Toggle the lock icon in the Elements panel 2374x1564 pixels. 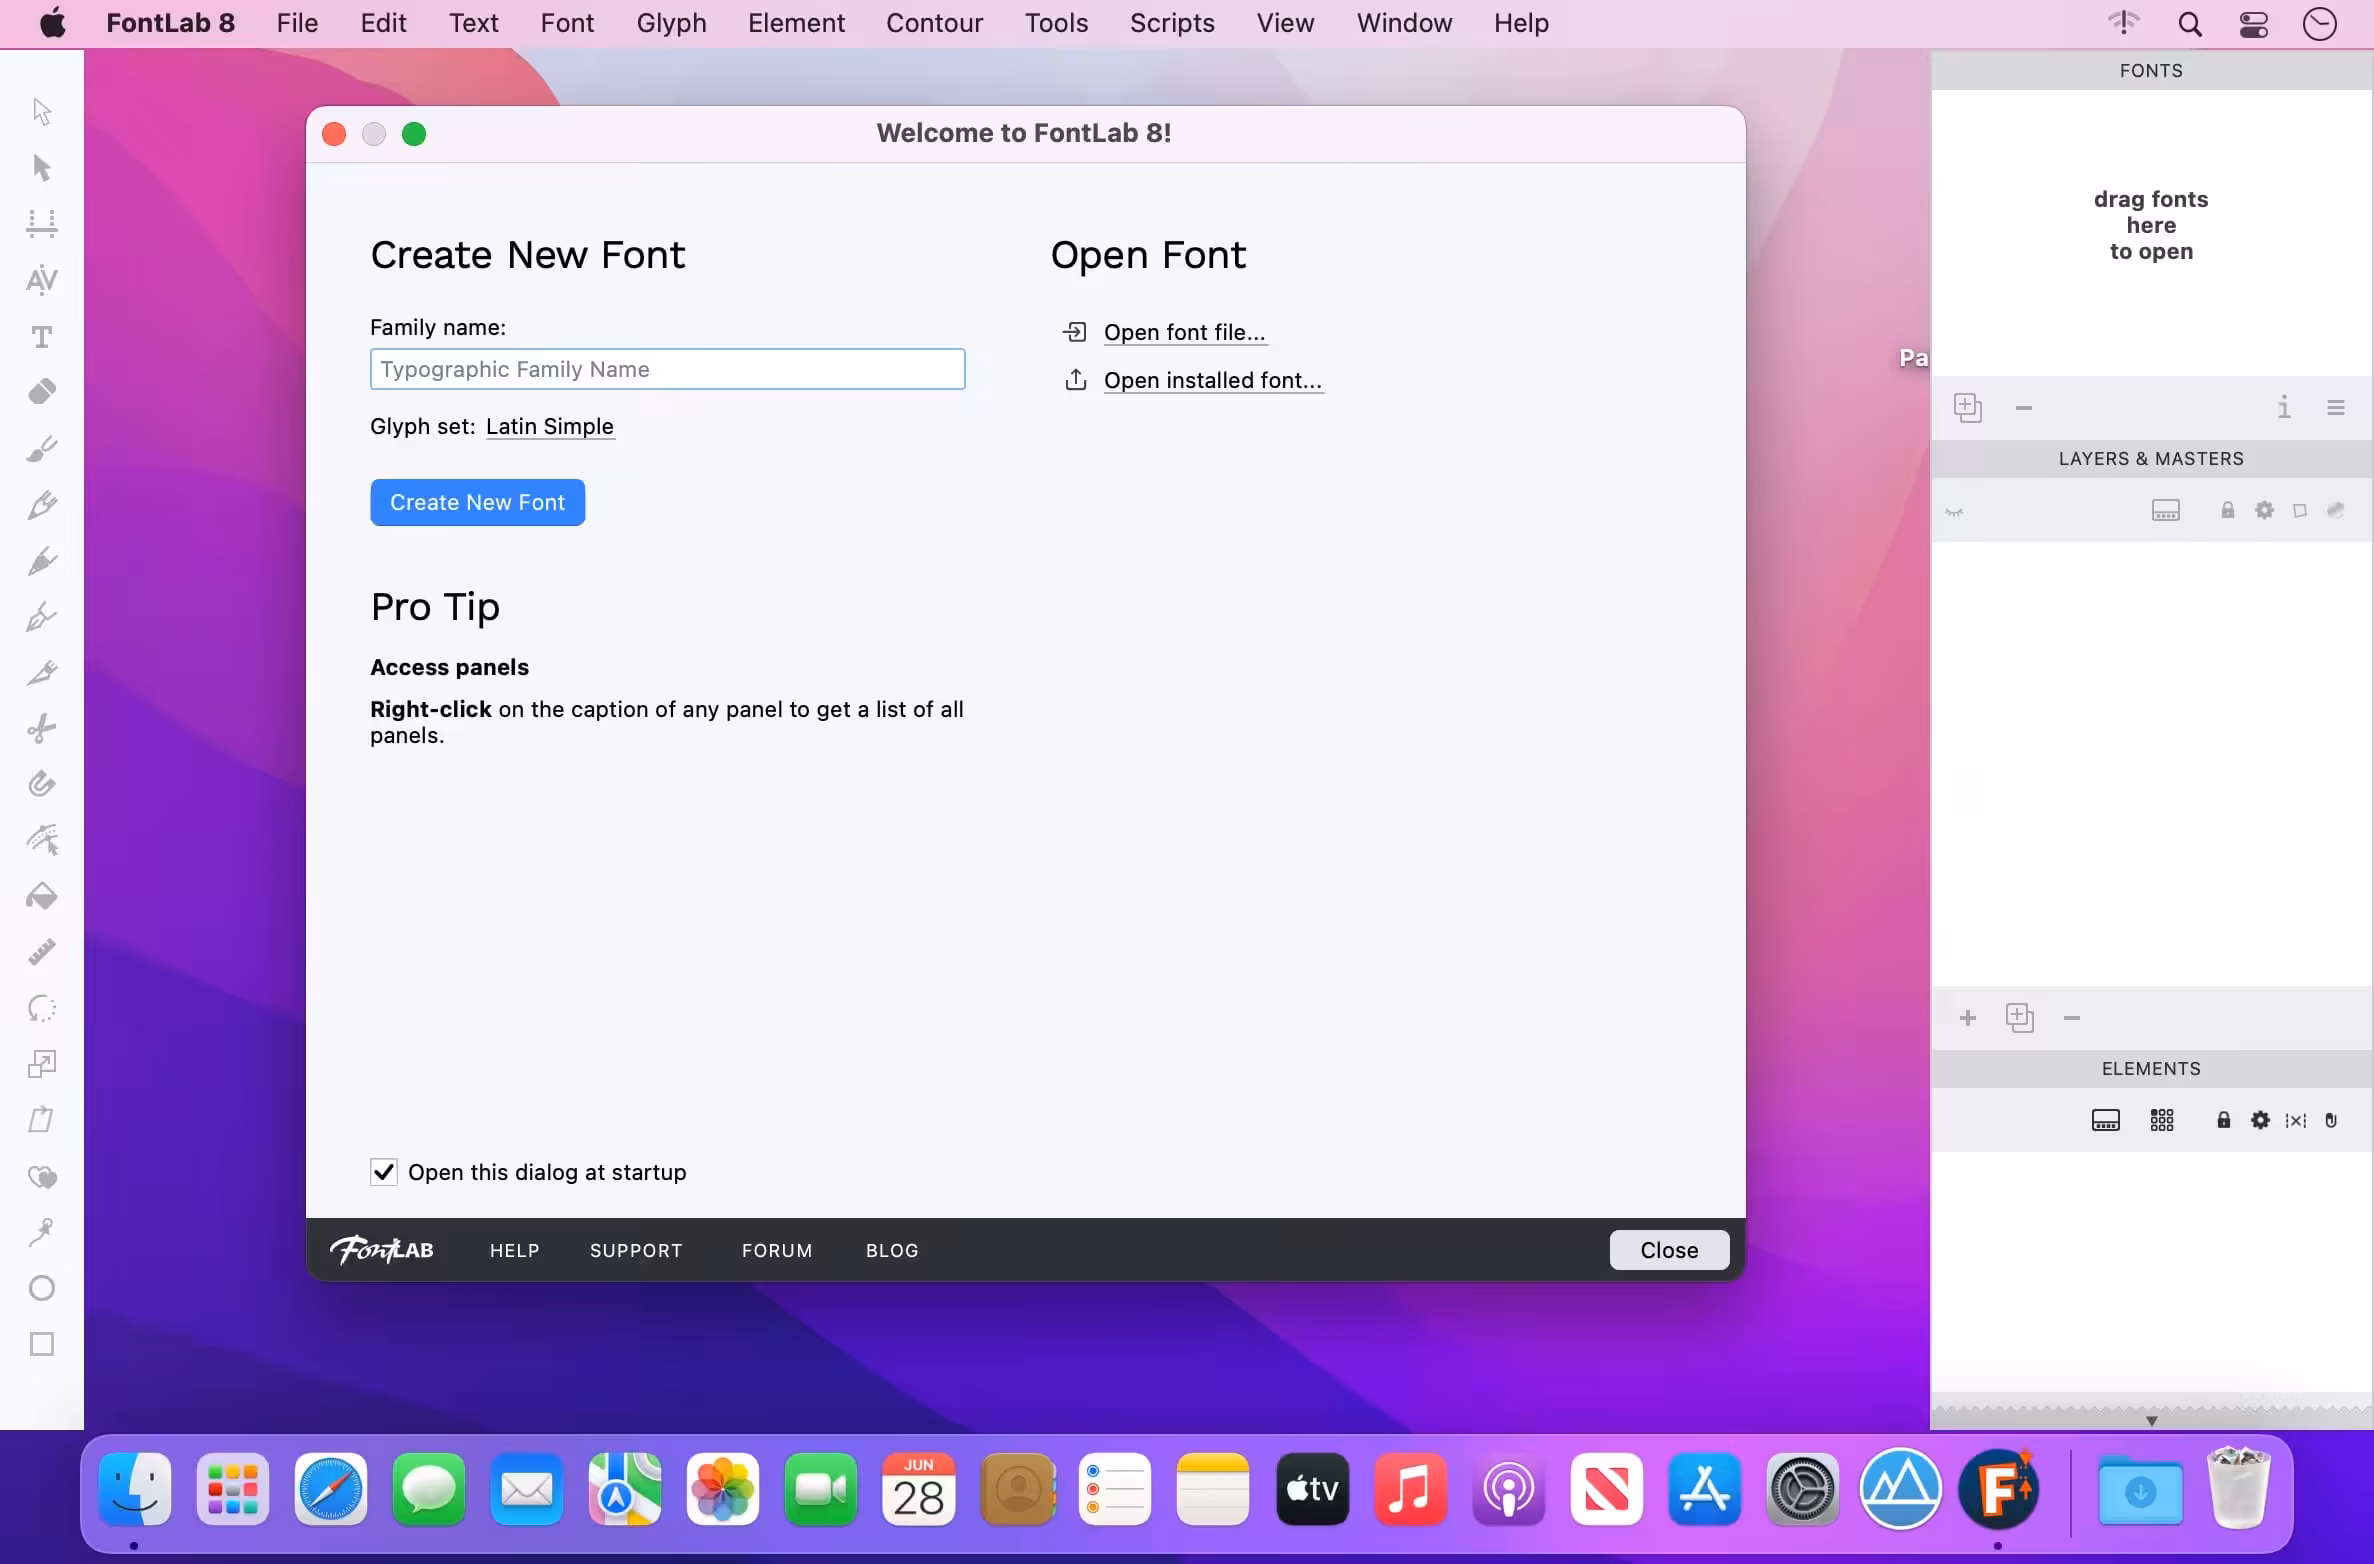coord(2223,1120)
